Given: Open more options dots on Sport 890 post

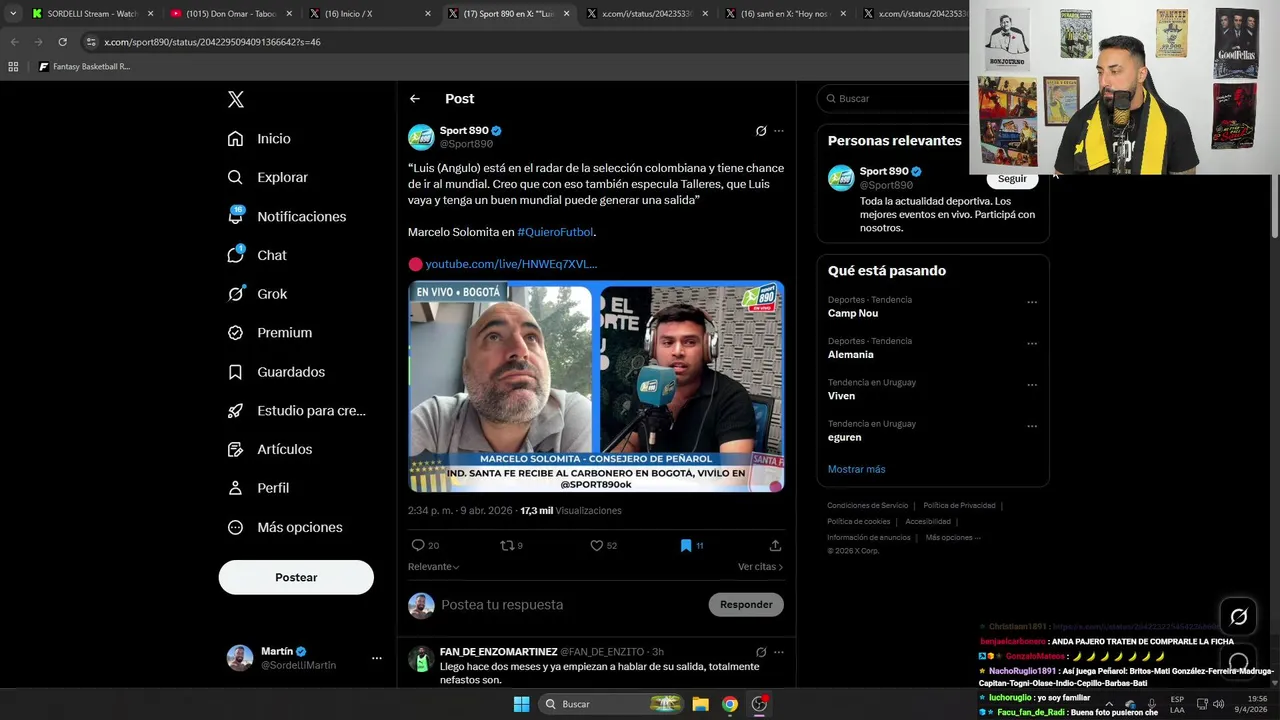Looking at the screenshot, I should pos(779,131).
